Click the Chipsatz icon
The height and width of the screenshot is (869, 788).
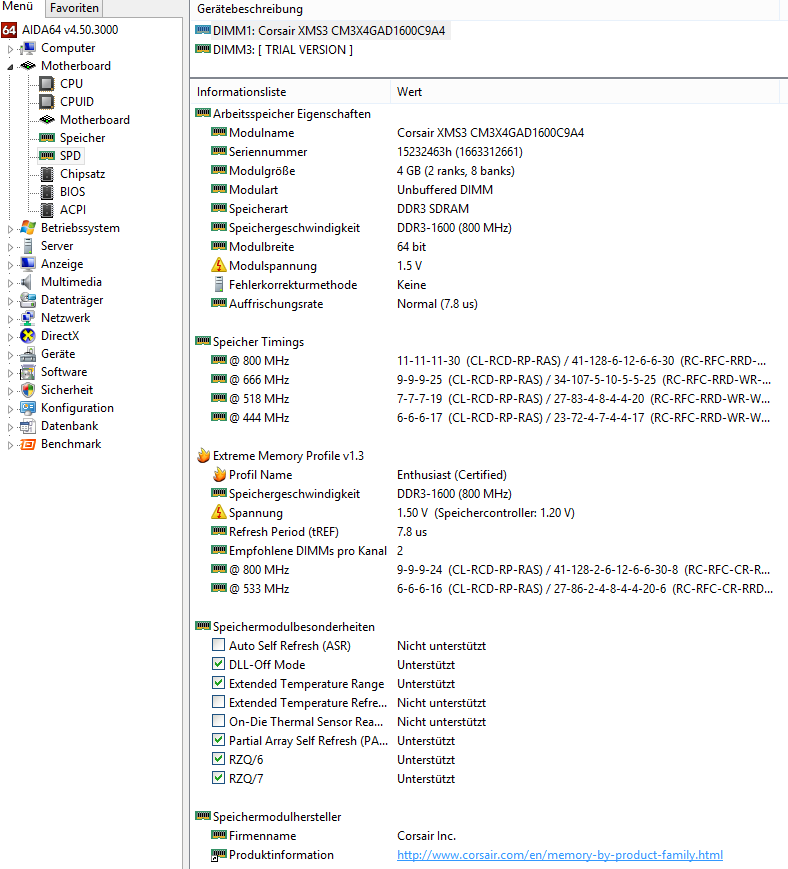[x=47, y=174]
